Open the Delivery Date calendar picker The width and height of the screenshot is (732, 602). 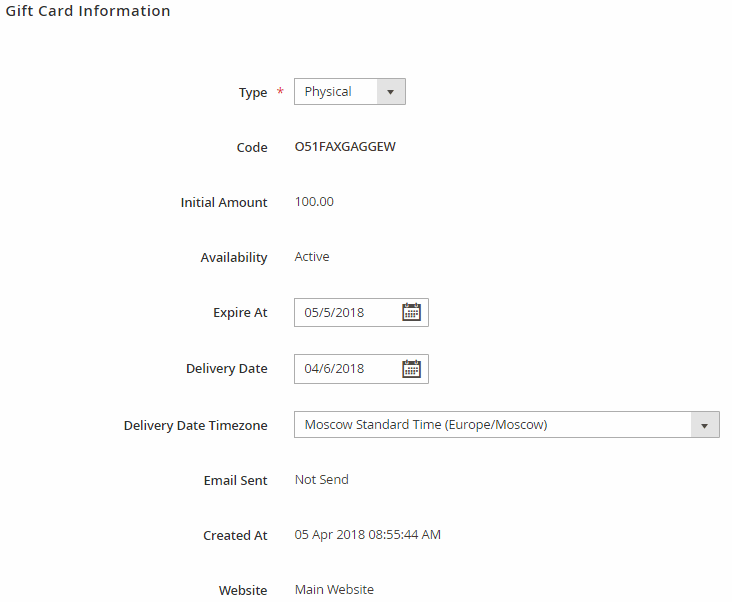[x=411, y=369]
